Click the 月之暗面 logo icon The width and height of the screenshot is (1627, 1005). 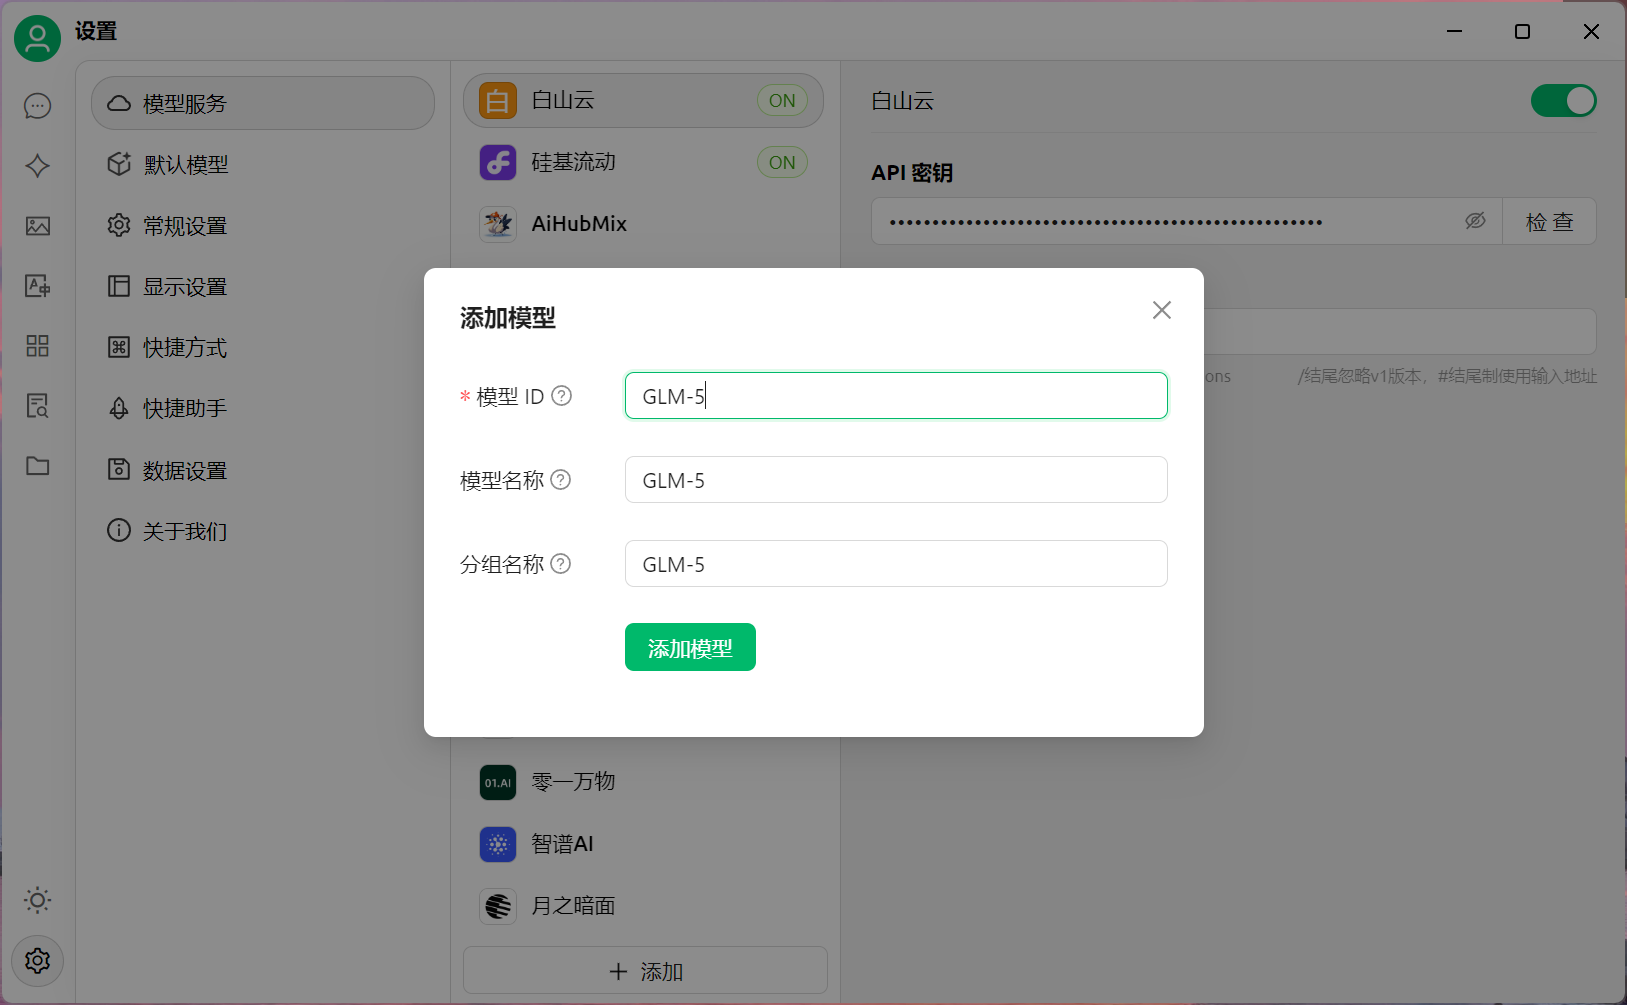pyautogui.click(x=498, y=906)
